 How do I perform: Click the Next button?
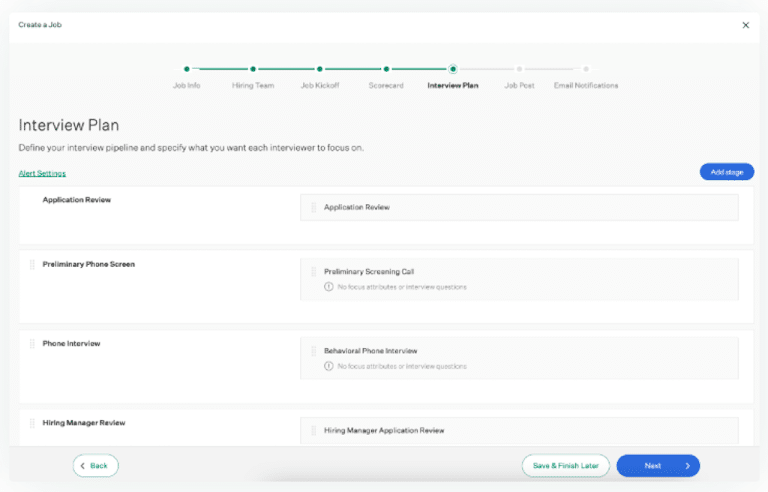tap(658, 465)
